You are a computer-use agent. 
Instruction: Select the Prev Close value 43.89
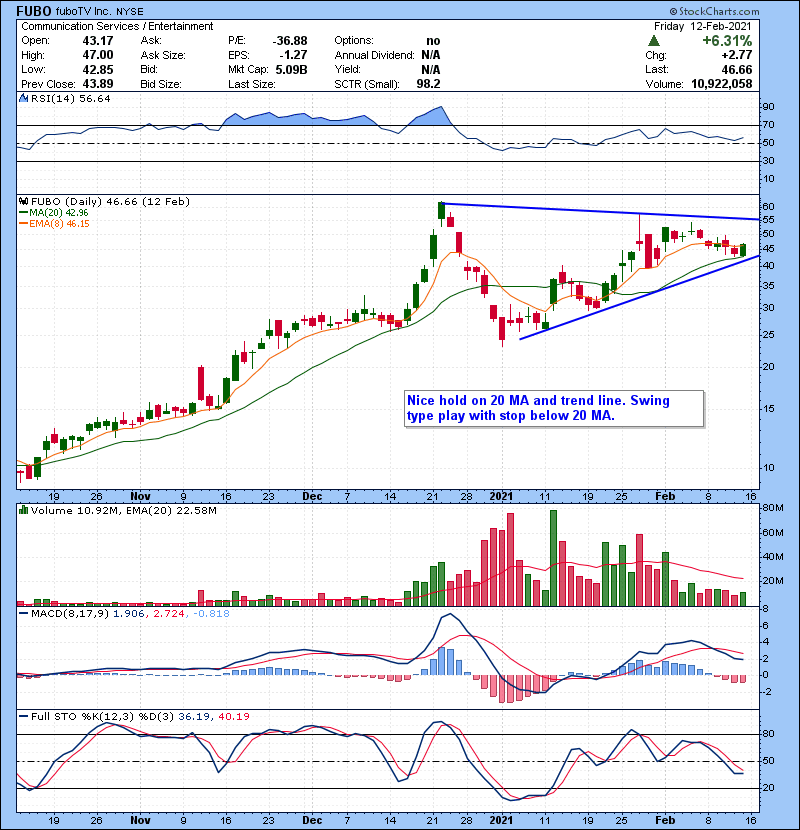click(x=98, y=84)
